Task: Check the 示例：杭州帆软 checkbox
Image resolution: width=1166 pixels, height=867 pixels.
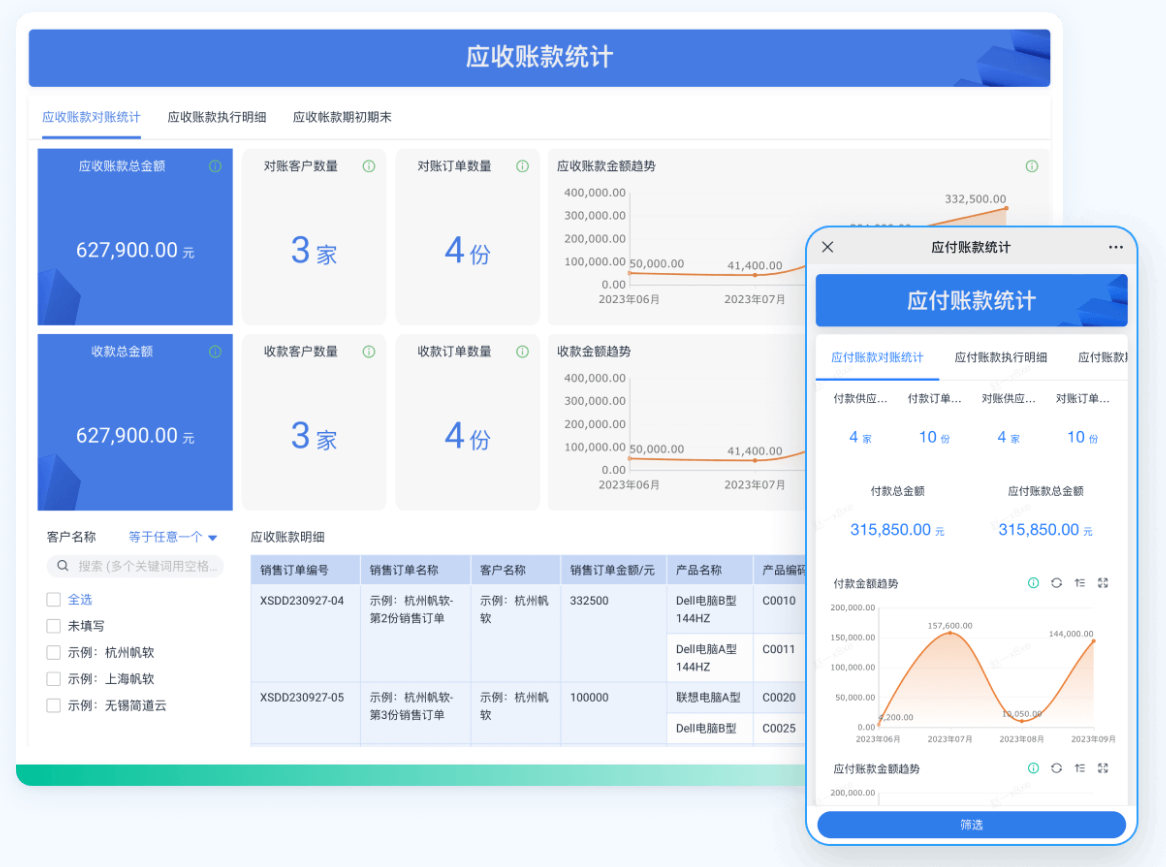Action: [x=54, y=652]
